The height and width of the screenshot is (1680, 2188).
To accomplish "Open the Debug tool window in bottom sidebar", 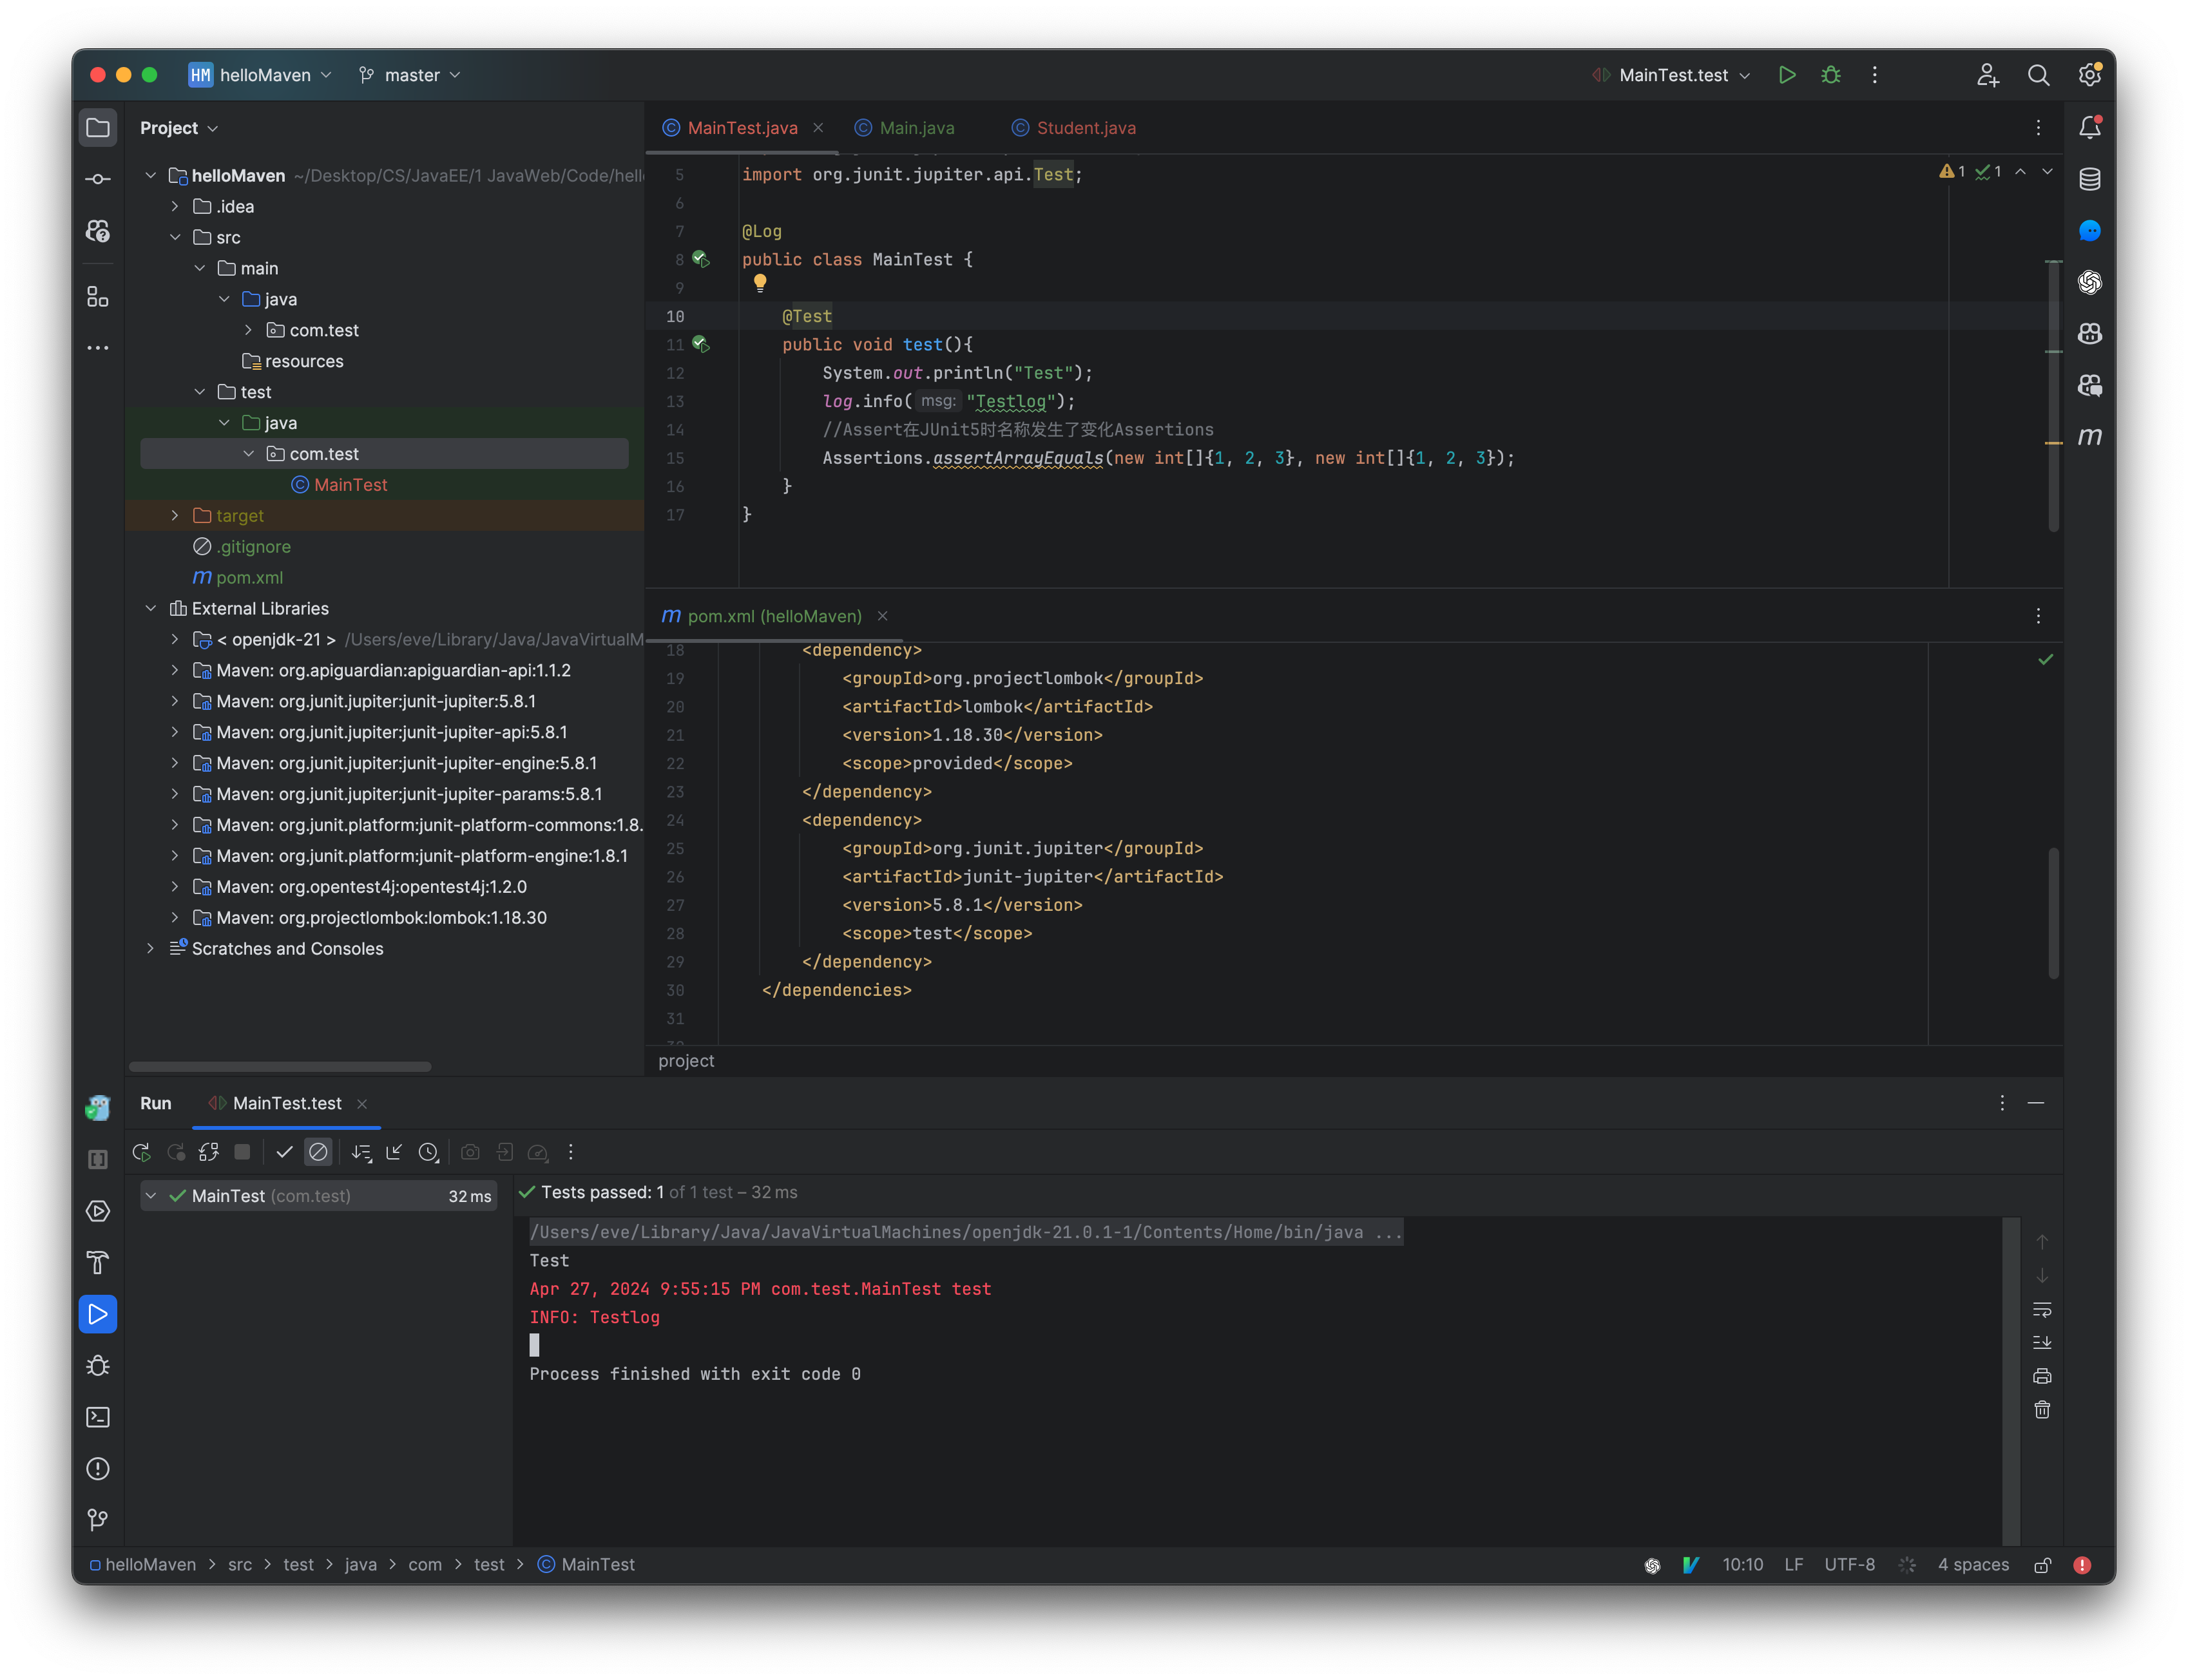I will click(x=97, y=1365).
